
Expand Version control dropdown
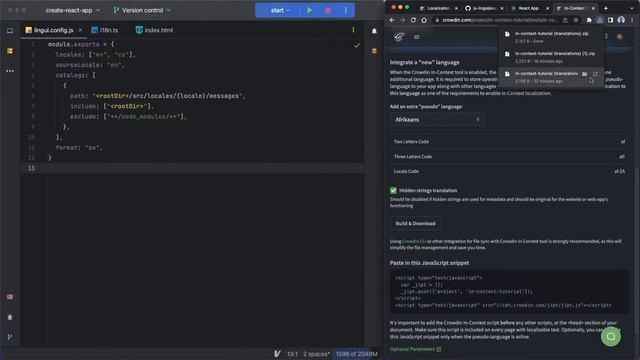click(x=142, y=10)
